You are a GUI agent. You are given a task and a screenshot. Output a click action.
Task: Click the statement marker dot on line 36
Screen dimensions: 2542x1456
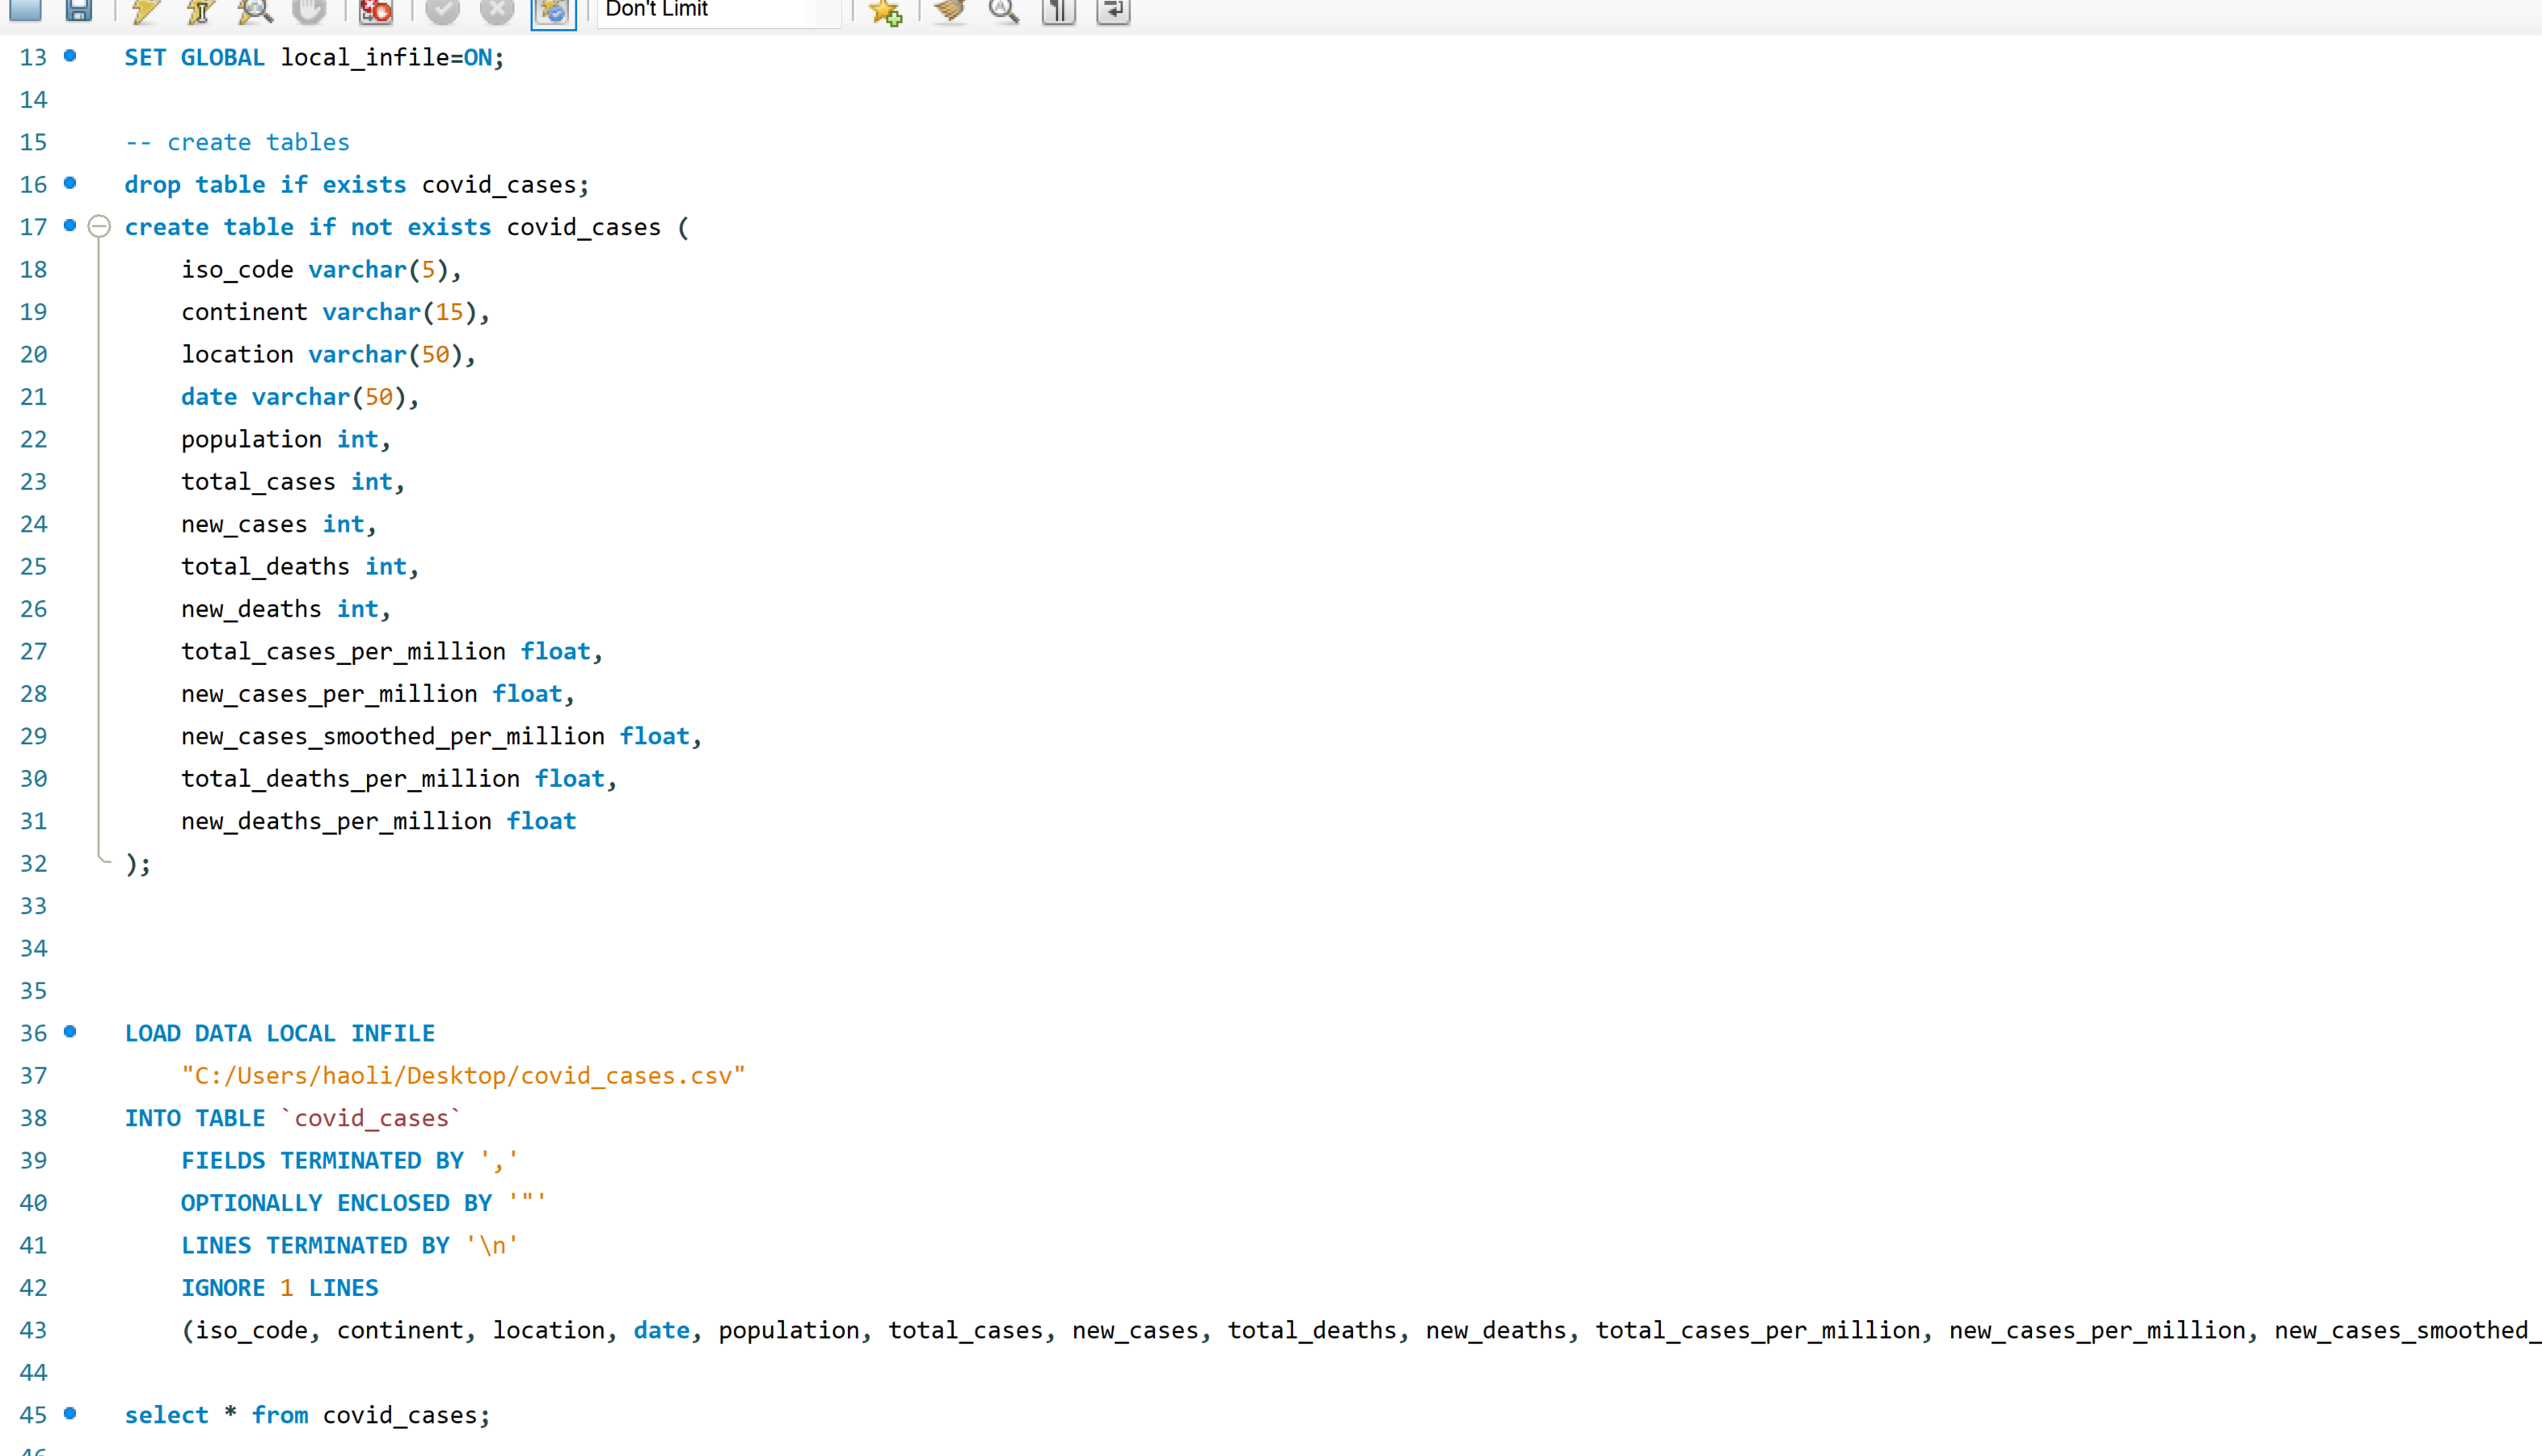tap(70, 1031)
